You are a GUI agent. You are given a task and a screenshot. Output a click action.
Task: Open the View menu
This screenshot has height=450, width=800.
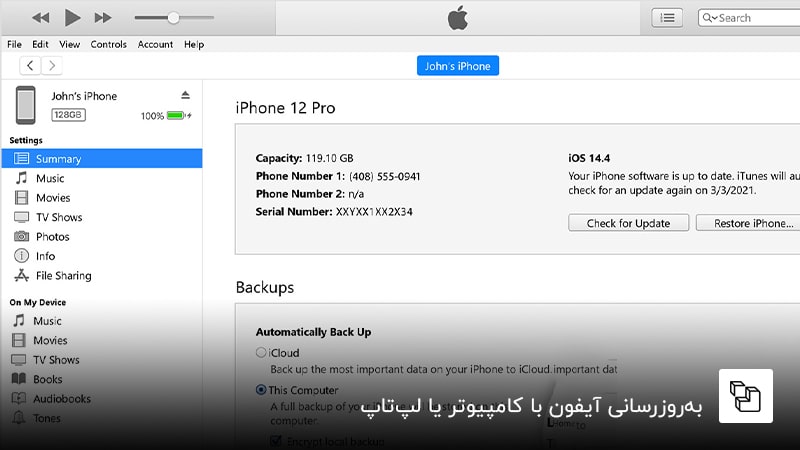(69, 44)
